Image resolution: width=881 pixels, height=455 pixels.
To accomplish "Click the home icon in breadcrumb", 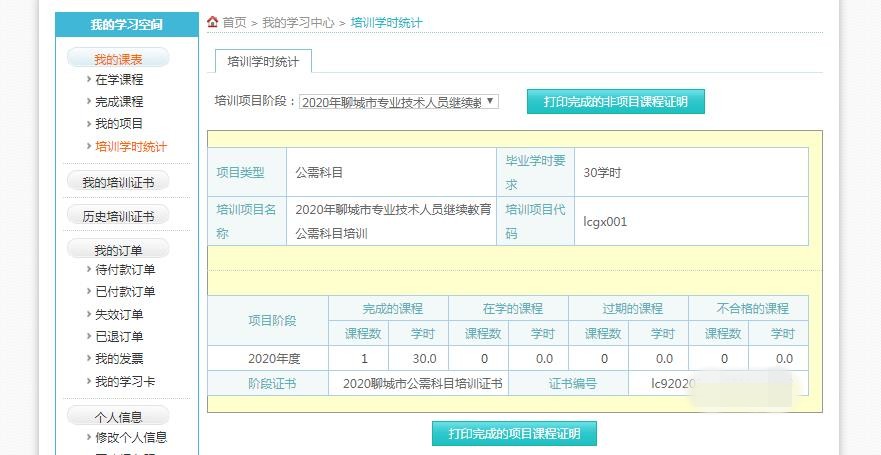I will [212, 22].
